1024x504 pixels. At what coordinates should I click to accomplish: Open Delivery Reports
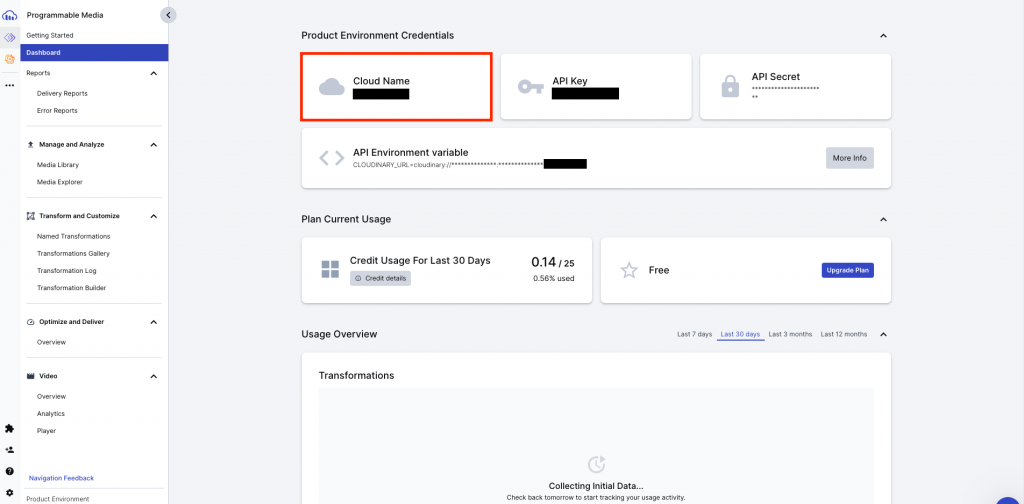[62, 93]
